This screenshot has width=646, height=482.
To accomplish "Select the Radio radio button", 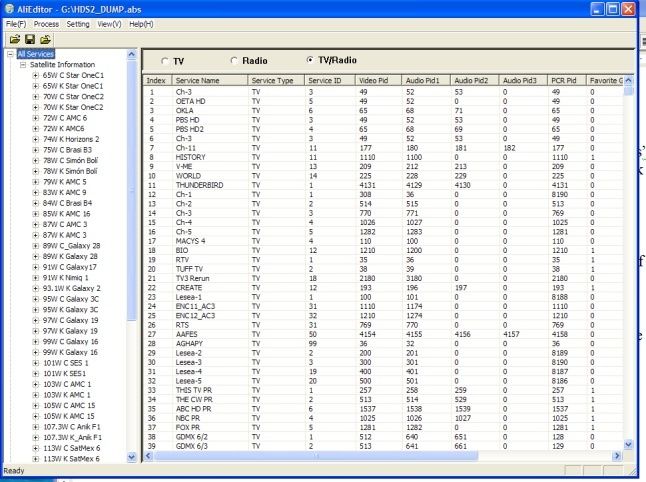I will [234, 61].
